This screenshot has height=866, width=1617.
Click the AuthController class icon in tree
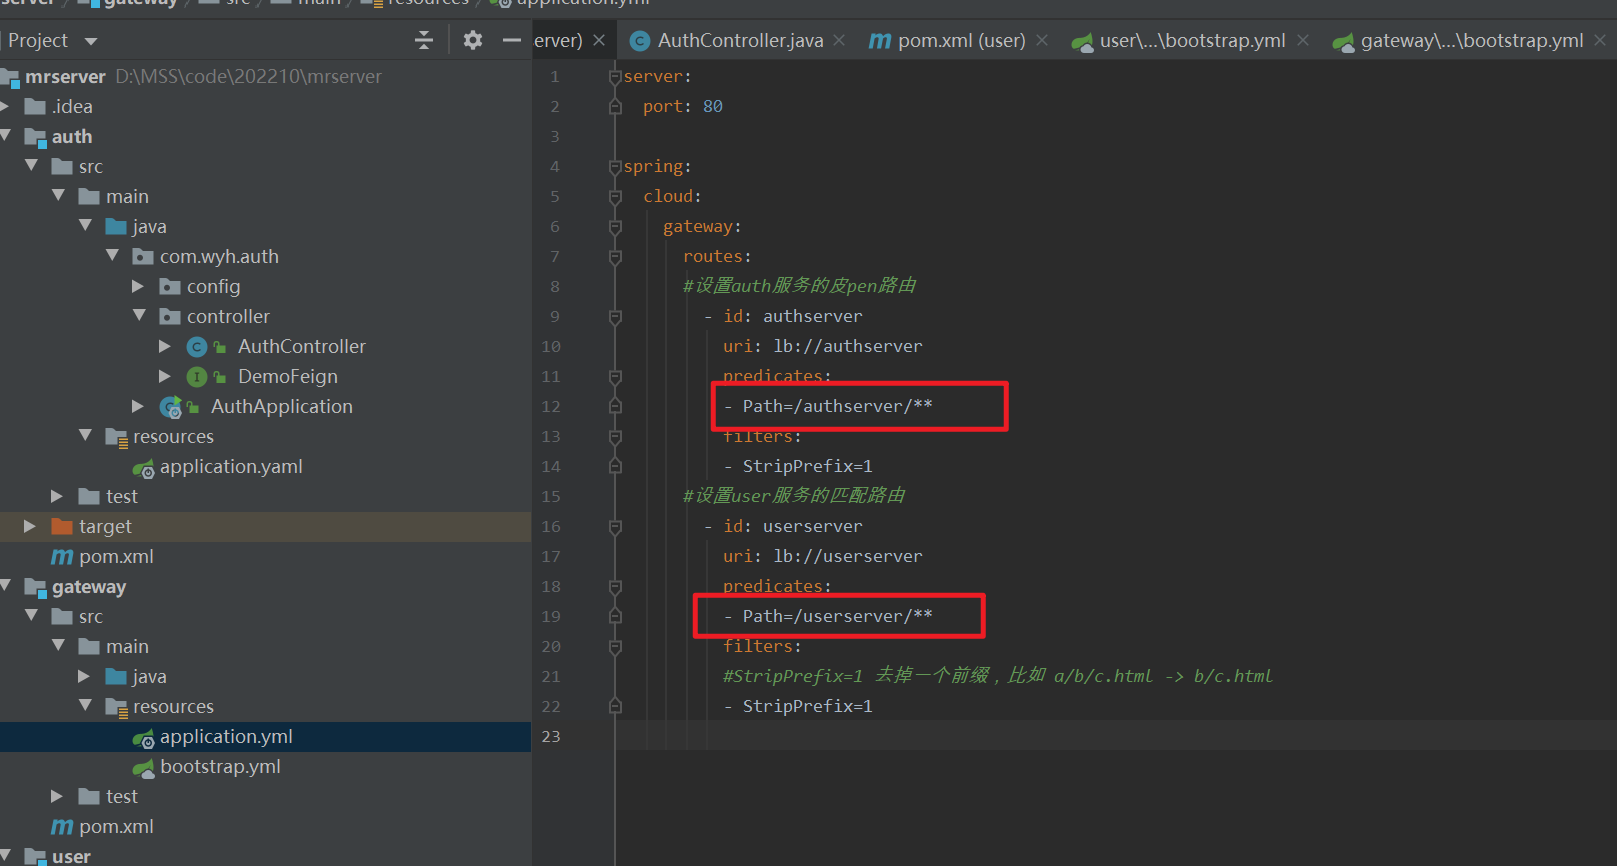(197, 347)
